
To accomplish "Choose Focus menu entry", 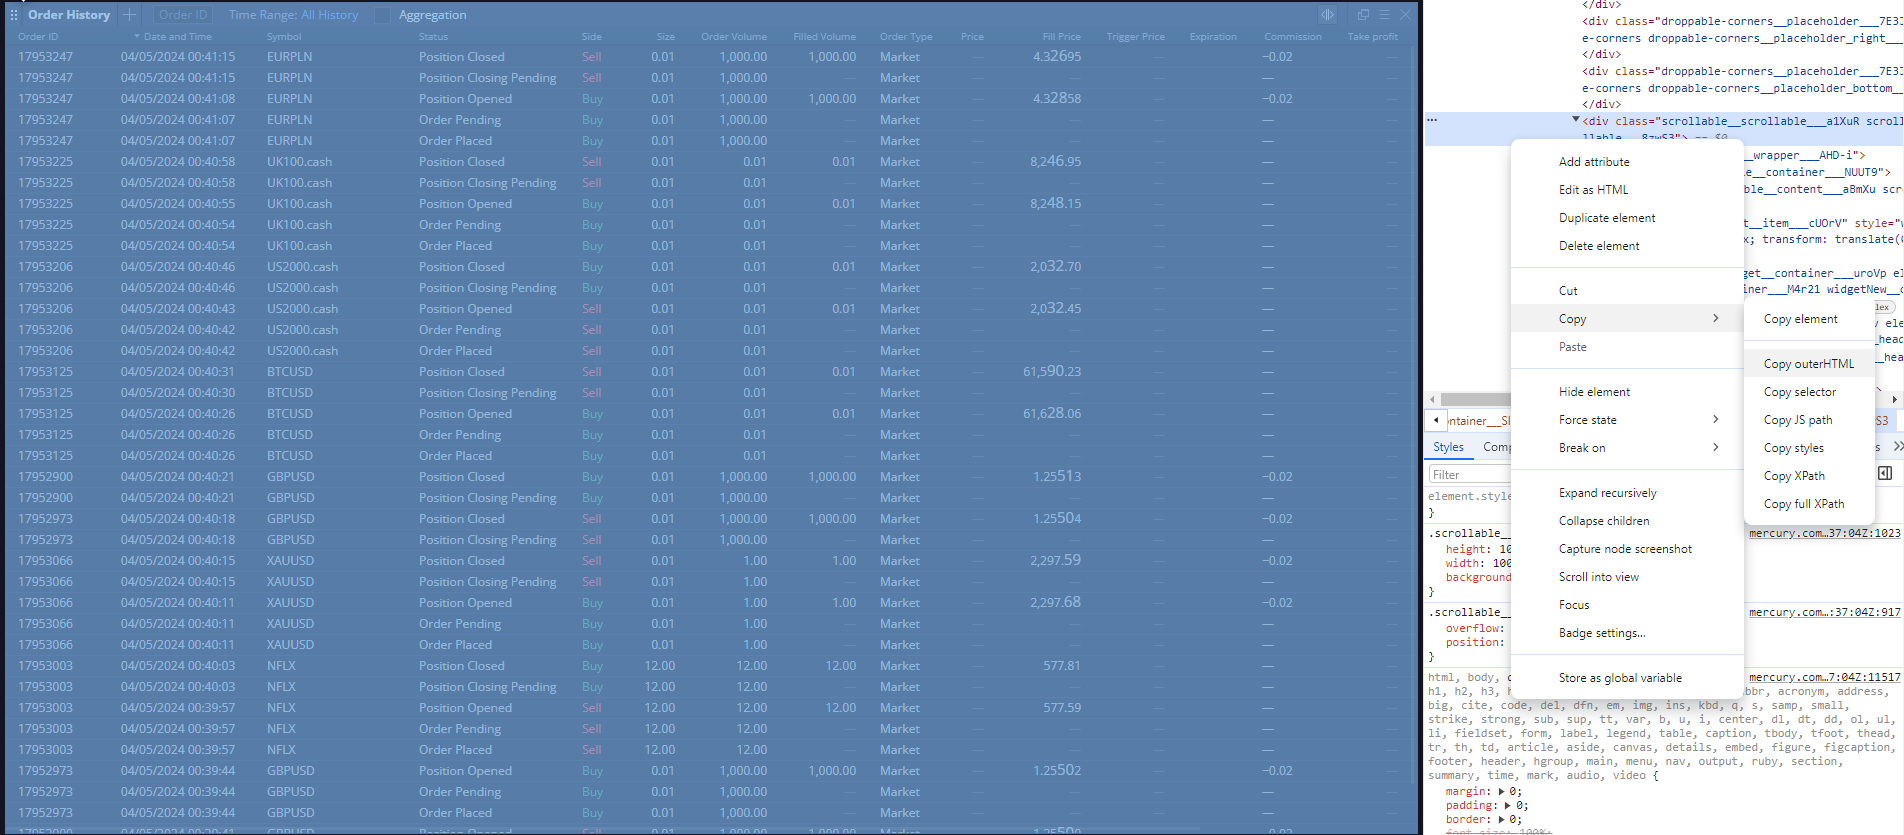I will (1627, 605).
